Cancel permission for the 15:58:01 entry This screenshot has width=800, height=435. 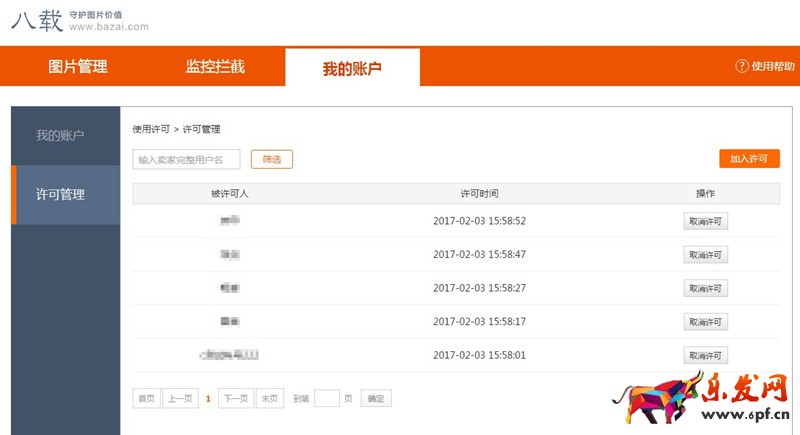[706, 356]
